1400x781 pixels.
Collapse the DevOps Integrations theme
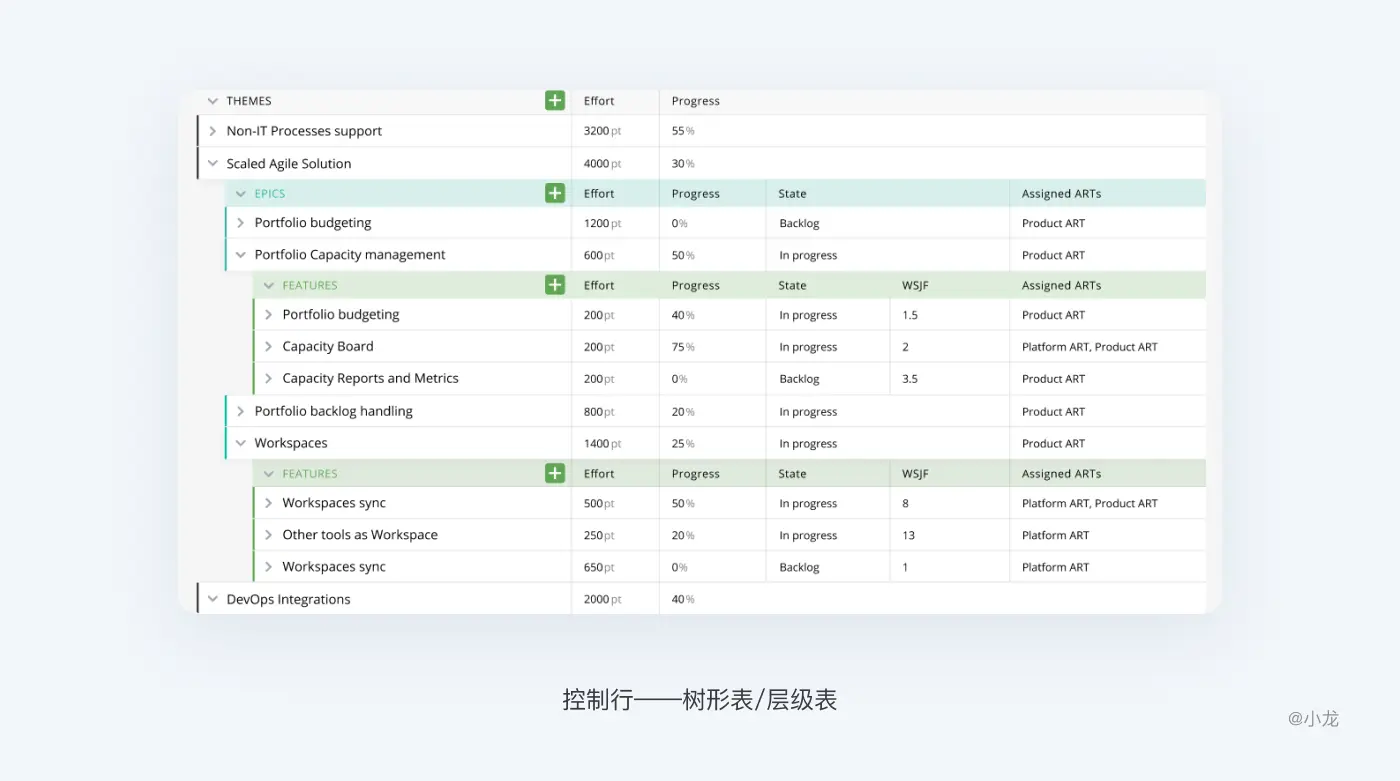point(212,599)
